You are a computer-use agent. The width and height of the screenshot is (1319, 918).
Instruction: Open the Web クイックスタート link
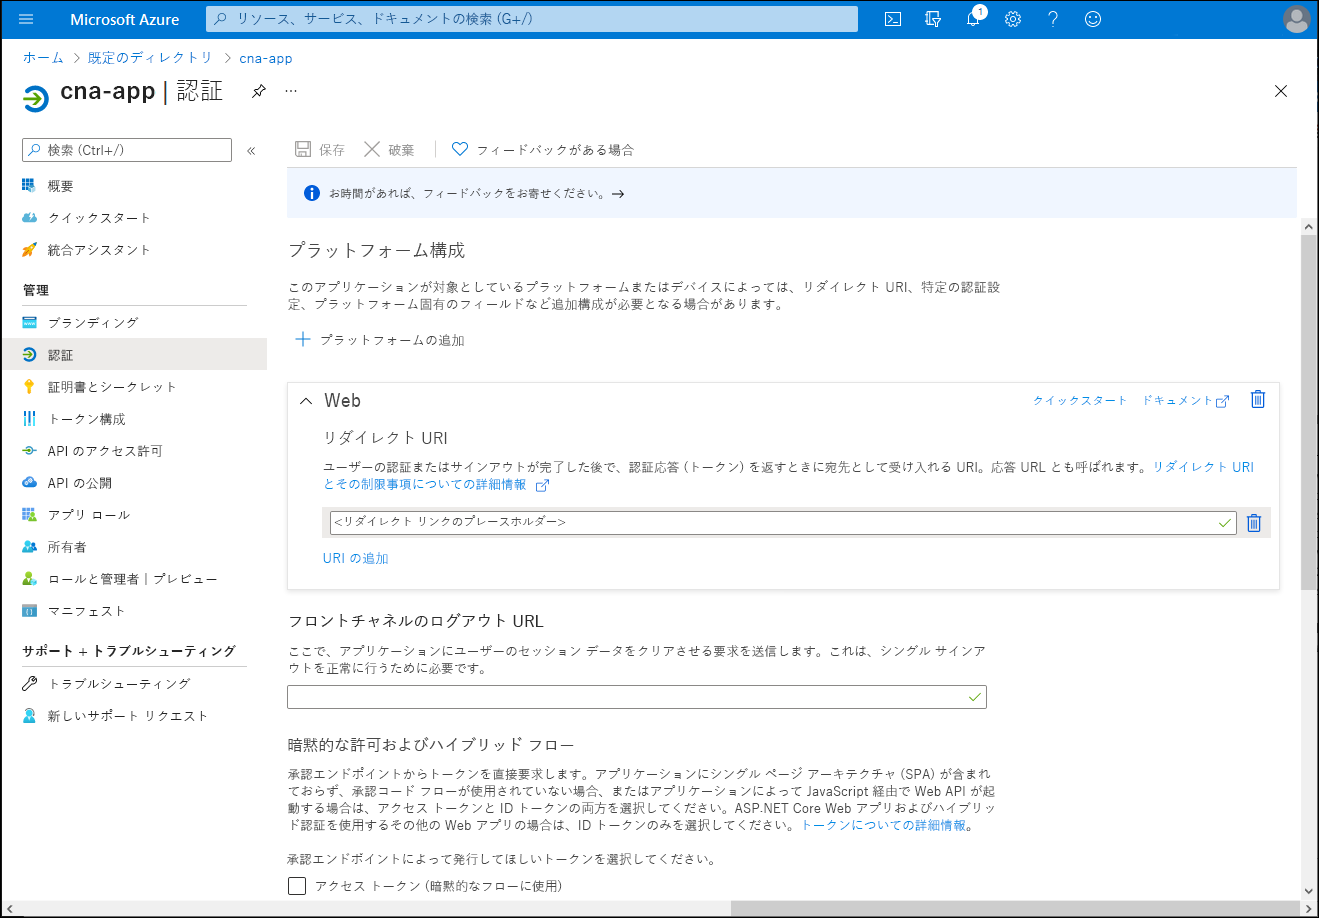click(x=1080, y=400)
